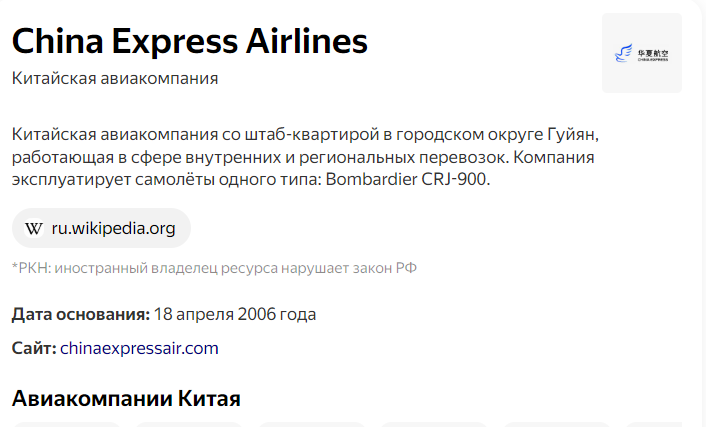Click the blue wing emblem in the logo

coord(624,53)
